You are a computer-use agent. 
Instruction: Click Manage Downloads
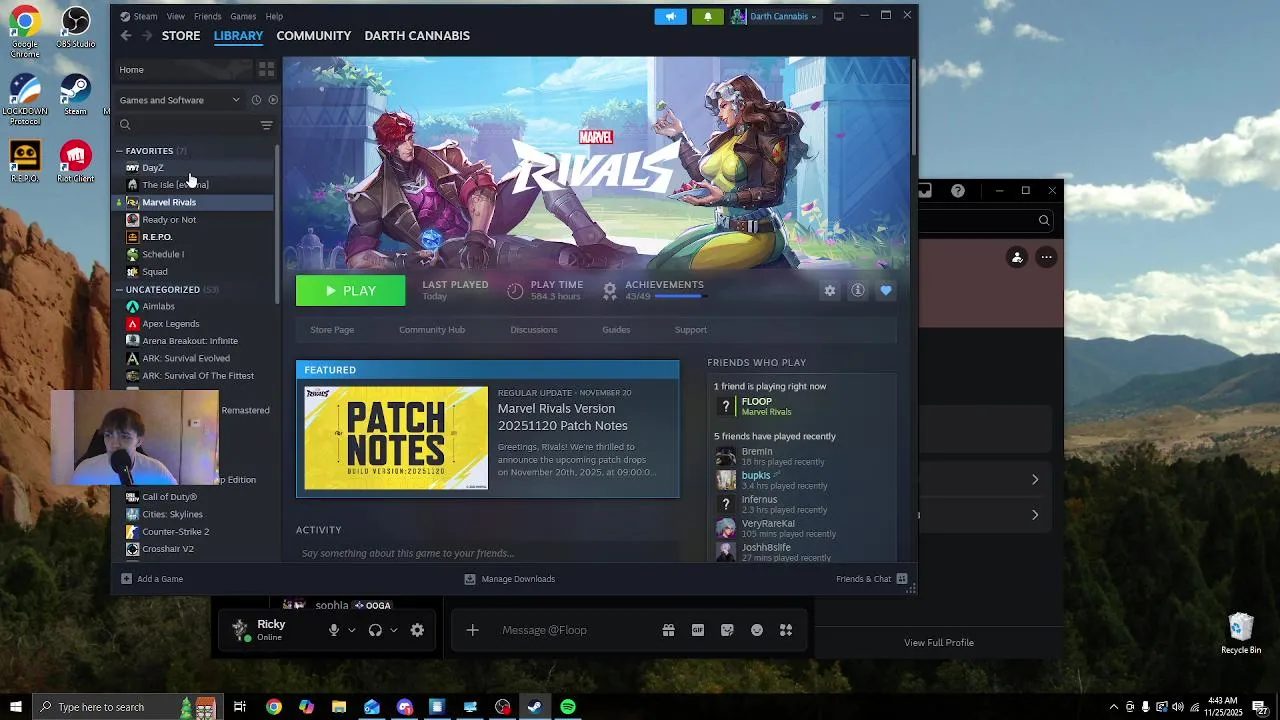[510, 579]
